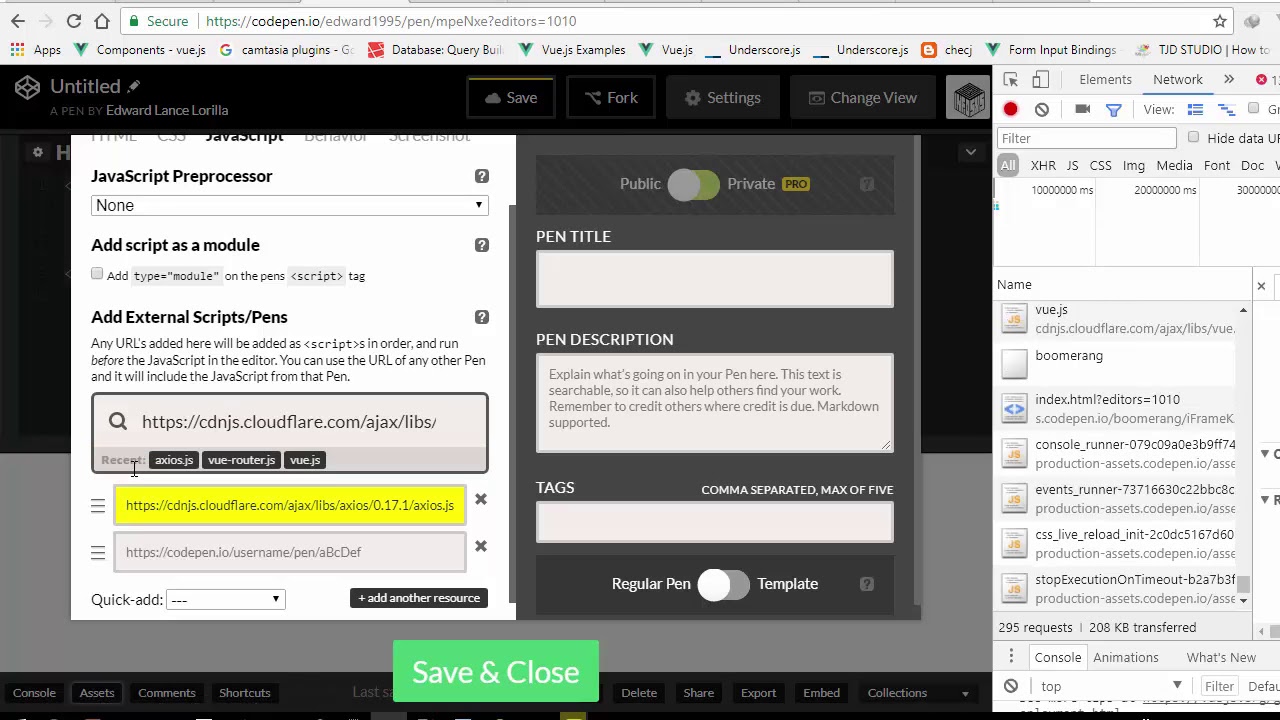This screenshot has width=1280, height=720.
Task: Open Change View menu
Action: tap(863, 98)
